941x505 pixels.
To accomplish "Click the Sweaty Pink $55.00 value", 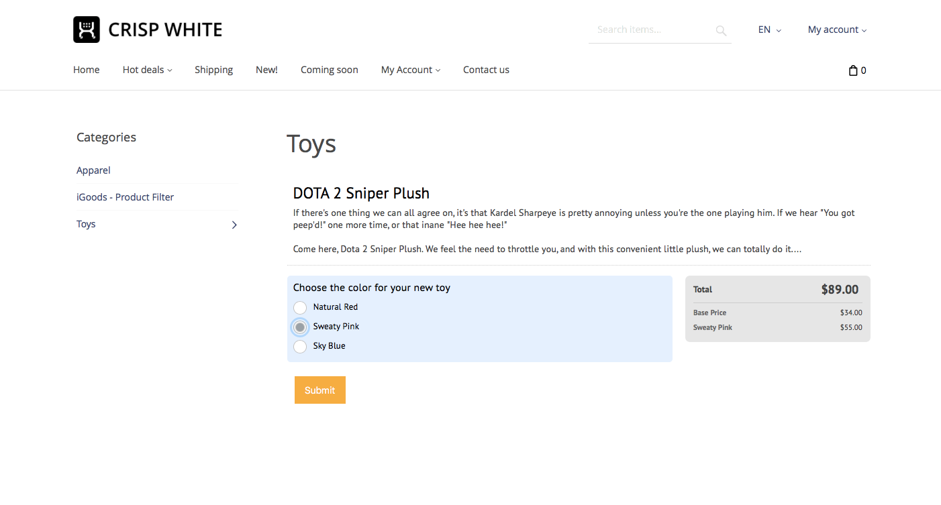I will click(x=851, y=328).
